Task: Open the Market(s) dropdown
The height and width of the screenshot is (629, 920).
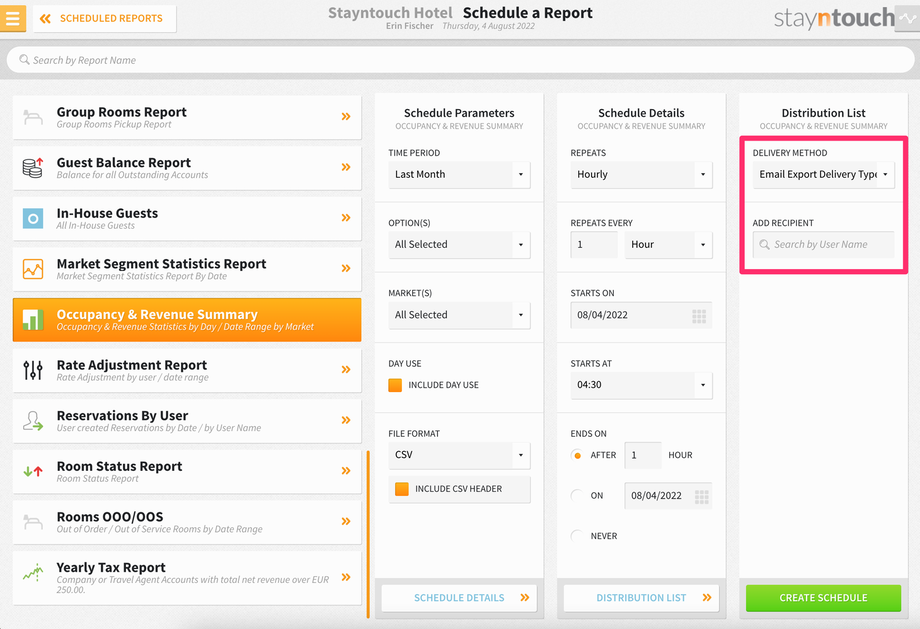Action: [x=459, y=315]
